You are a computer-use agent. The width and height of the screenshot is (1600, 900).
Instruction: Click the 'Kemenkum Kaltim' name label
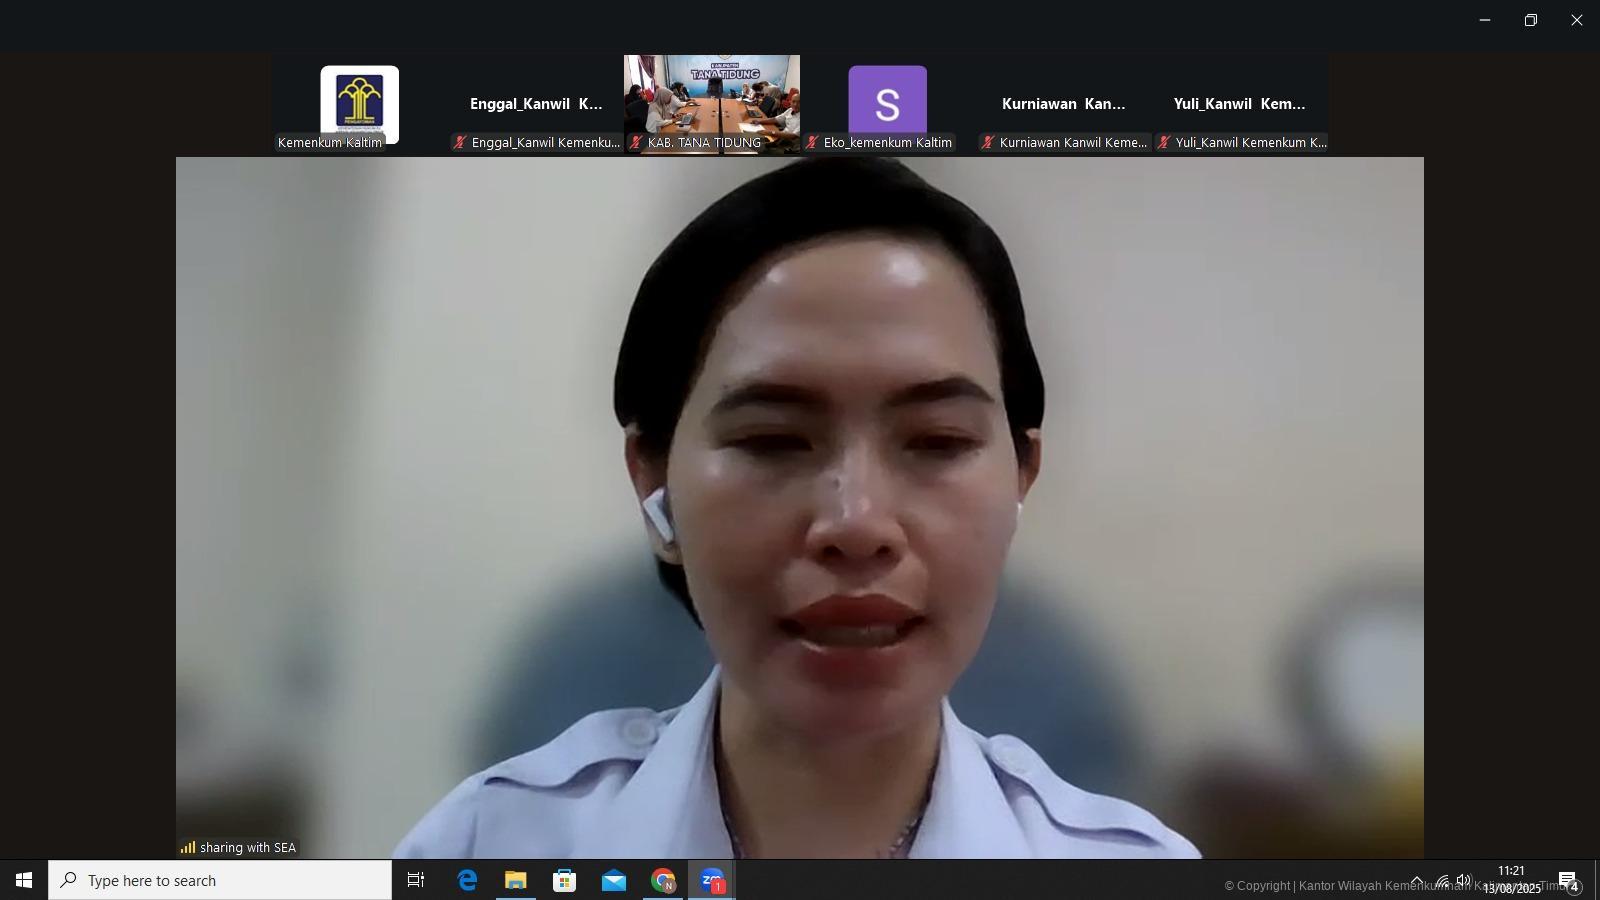click(x=330, y=142)
